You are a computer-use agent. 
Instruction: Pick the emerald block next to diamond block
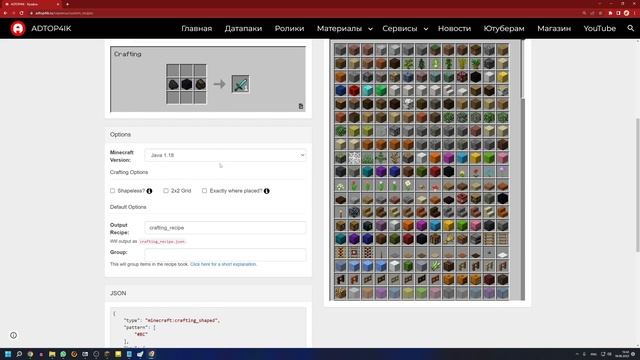point(381,90)
